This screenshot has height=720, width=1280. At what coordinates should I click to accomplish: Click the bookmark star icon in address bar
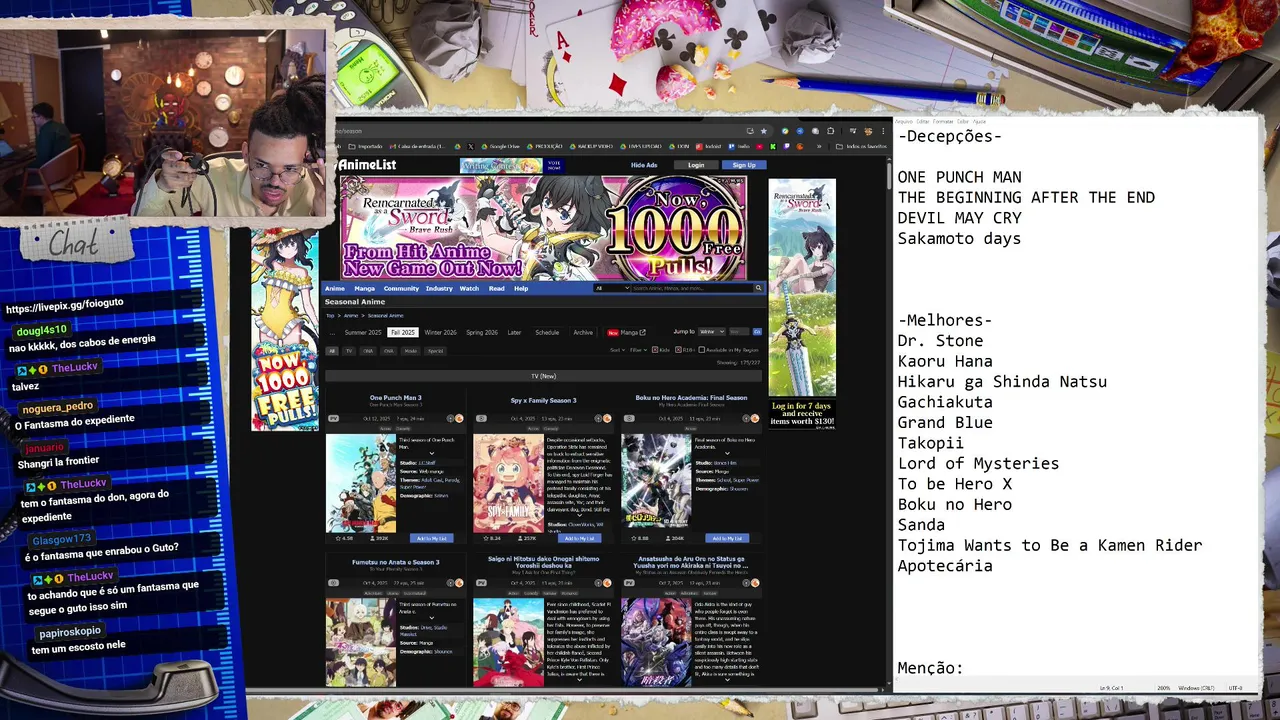(764, 131)
